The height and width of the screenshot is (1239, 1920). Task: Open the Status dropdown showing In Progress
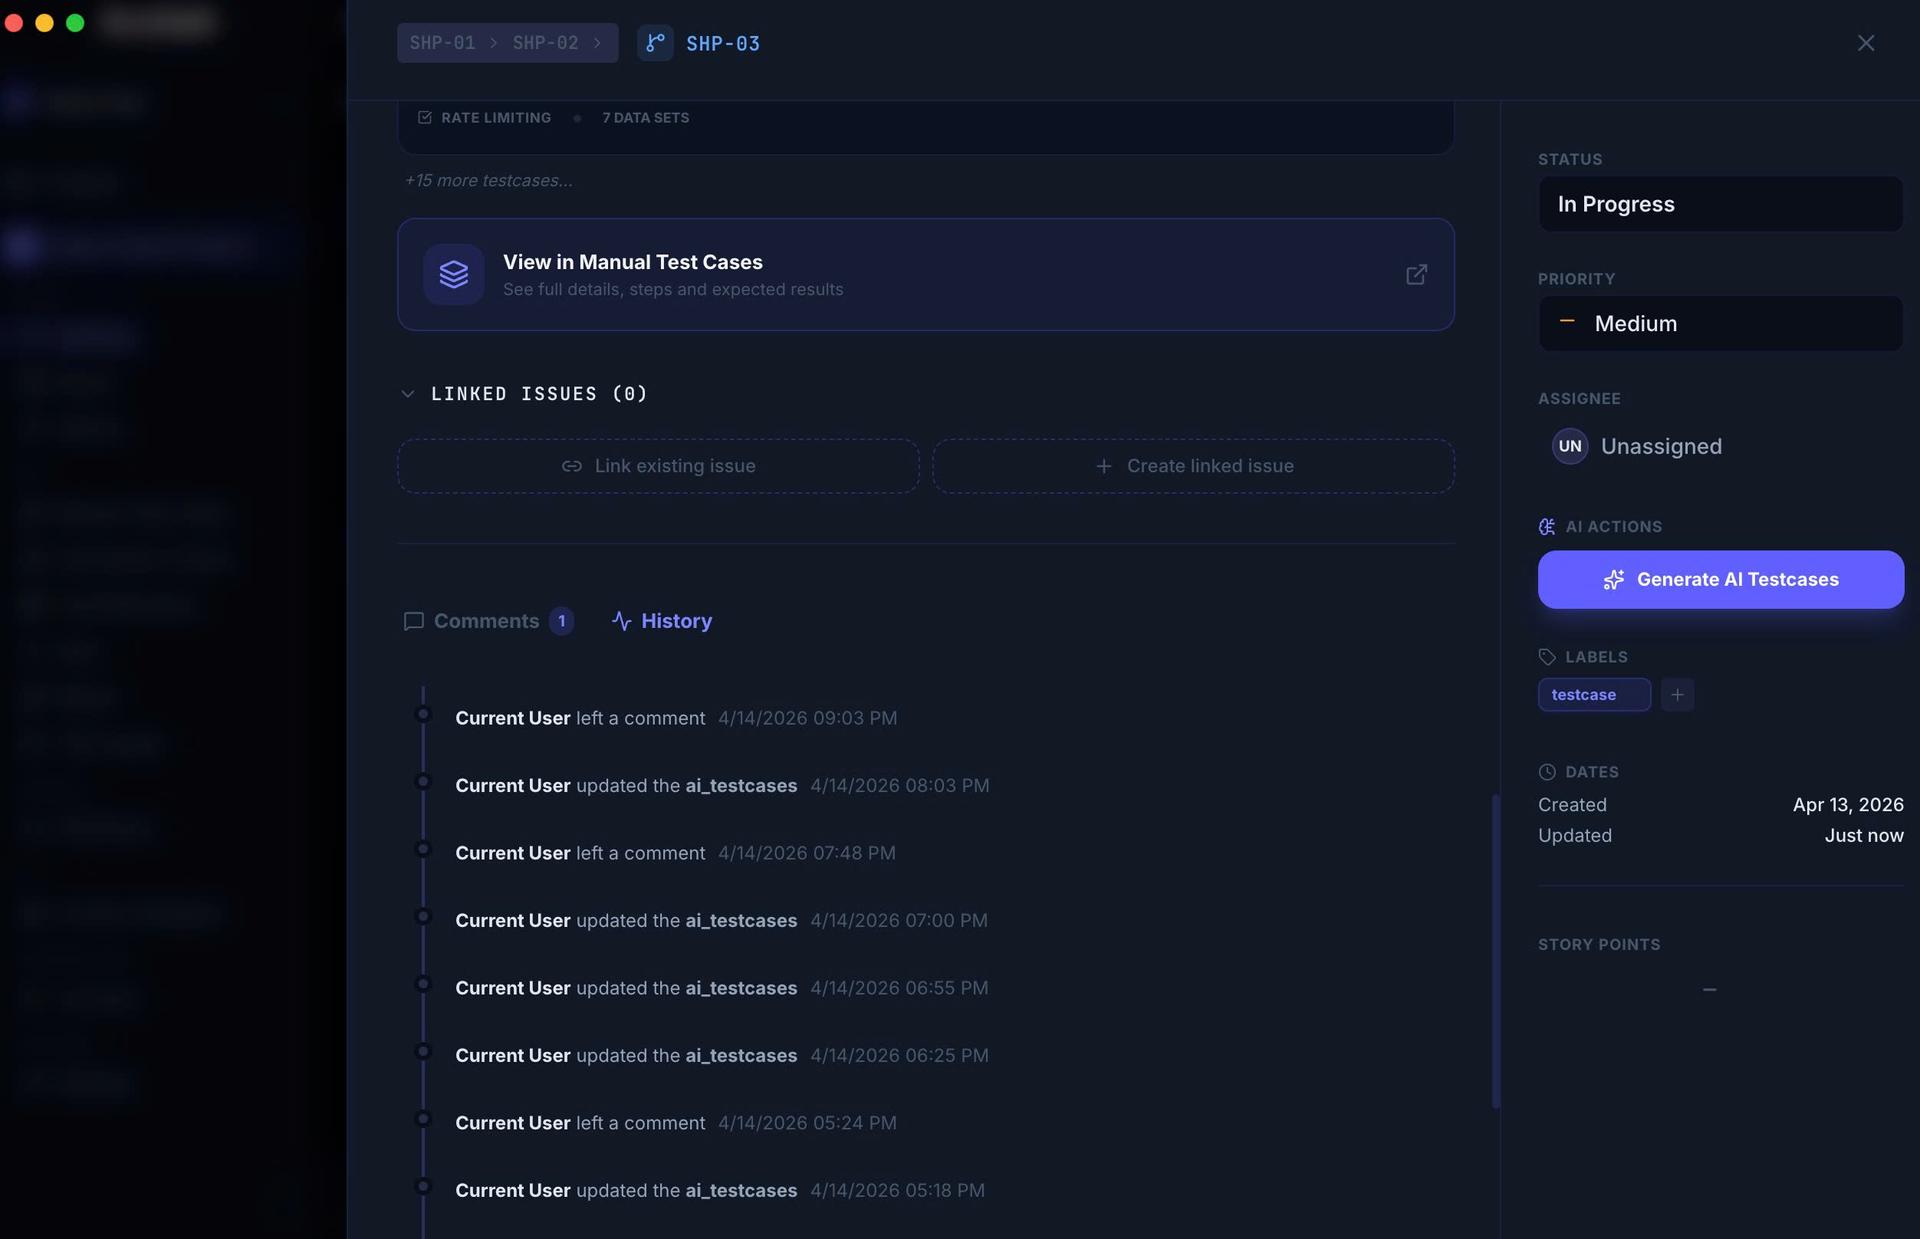pos(1720,204)
